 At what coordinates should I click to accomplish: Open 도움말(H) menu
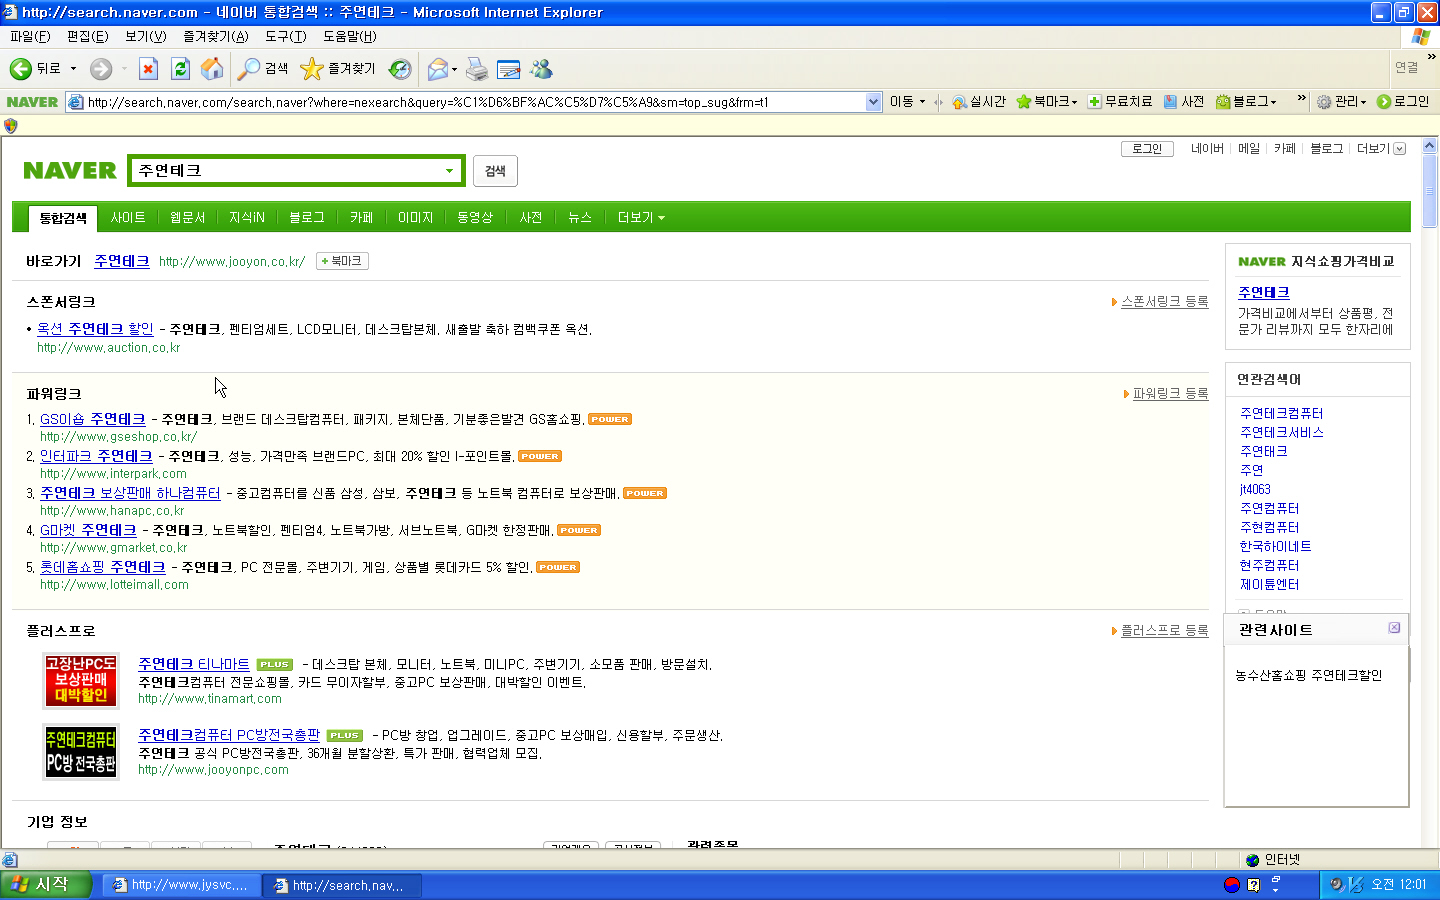pyautogui.click(x=349, y=36)
